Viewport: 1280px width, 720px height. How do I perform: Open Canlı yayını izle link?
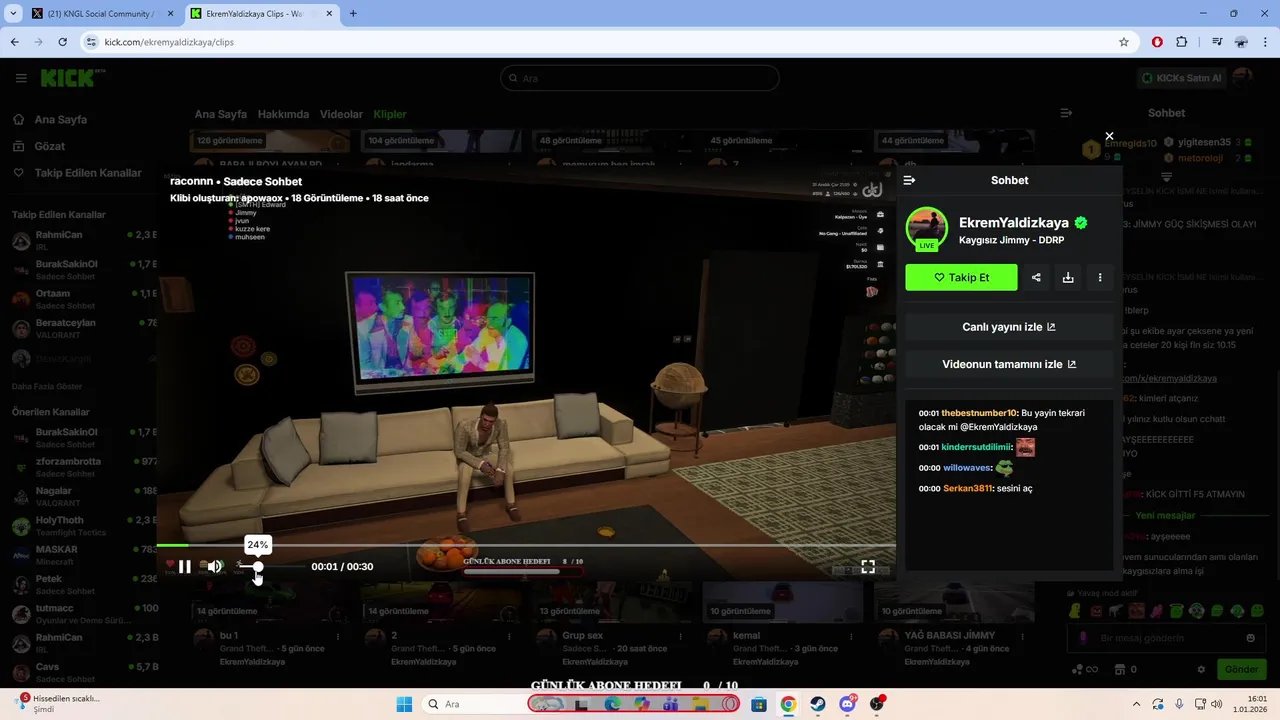1009,327
